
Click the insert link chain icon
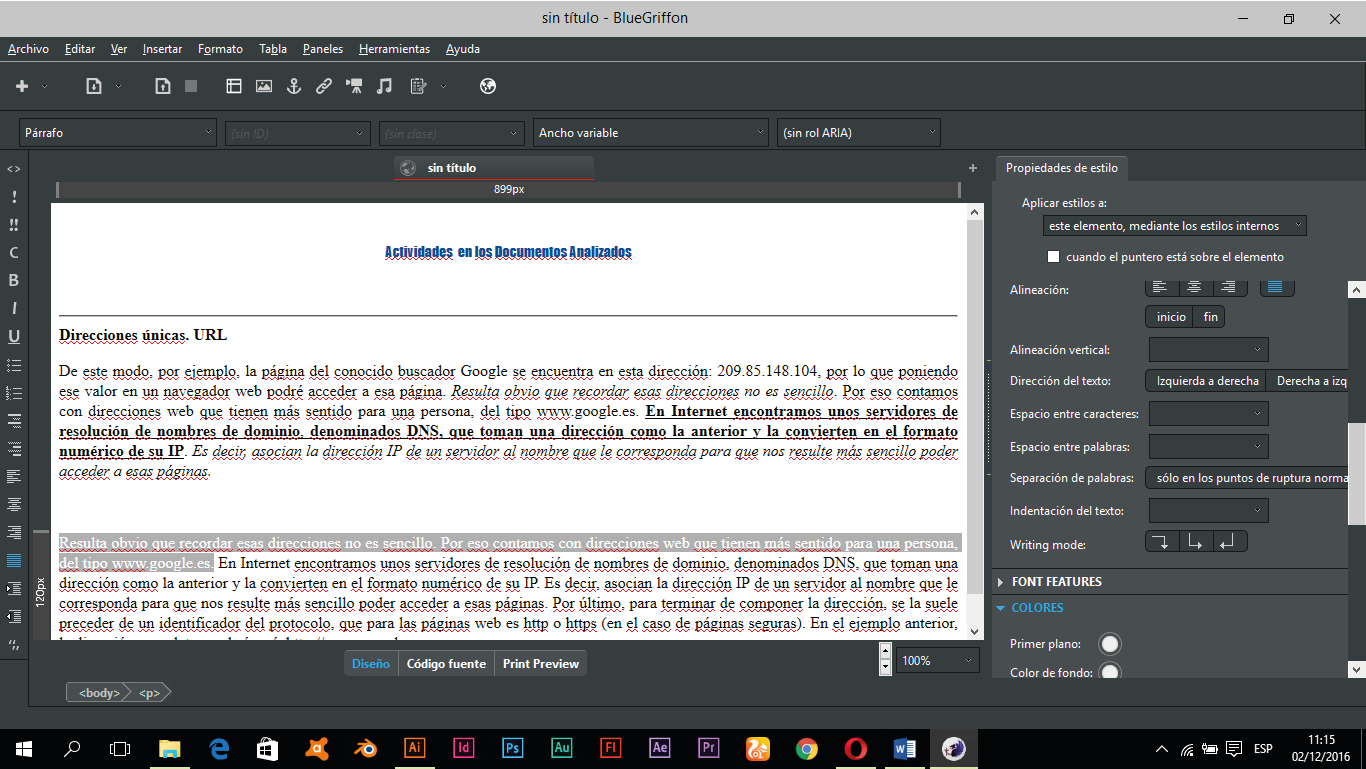(x=324, y=87)
